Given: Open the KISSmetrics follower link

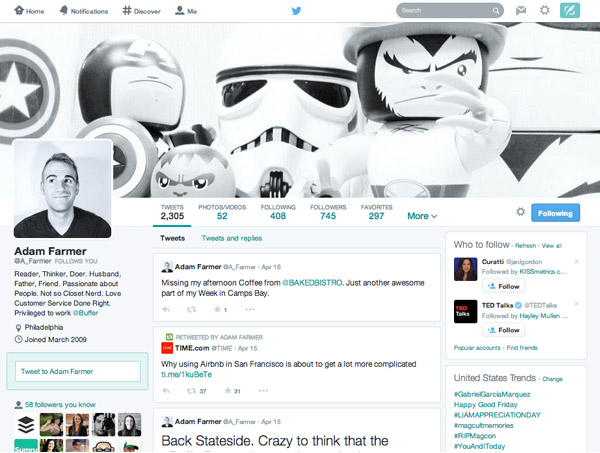Looking at the screenshot, I should pos(543,272).
